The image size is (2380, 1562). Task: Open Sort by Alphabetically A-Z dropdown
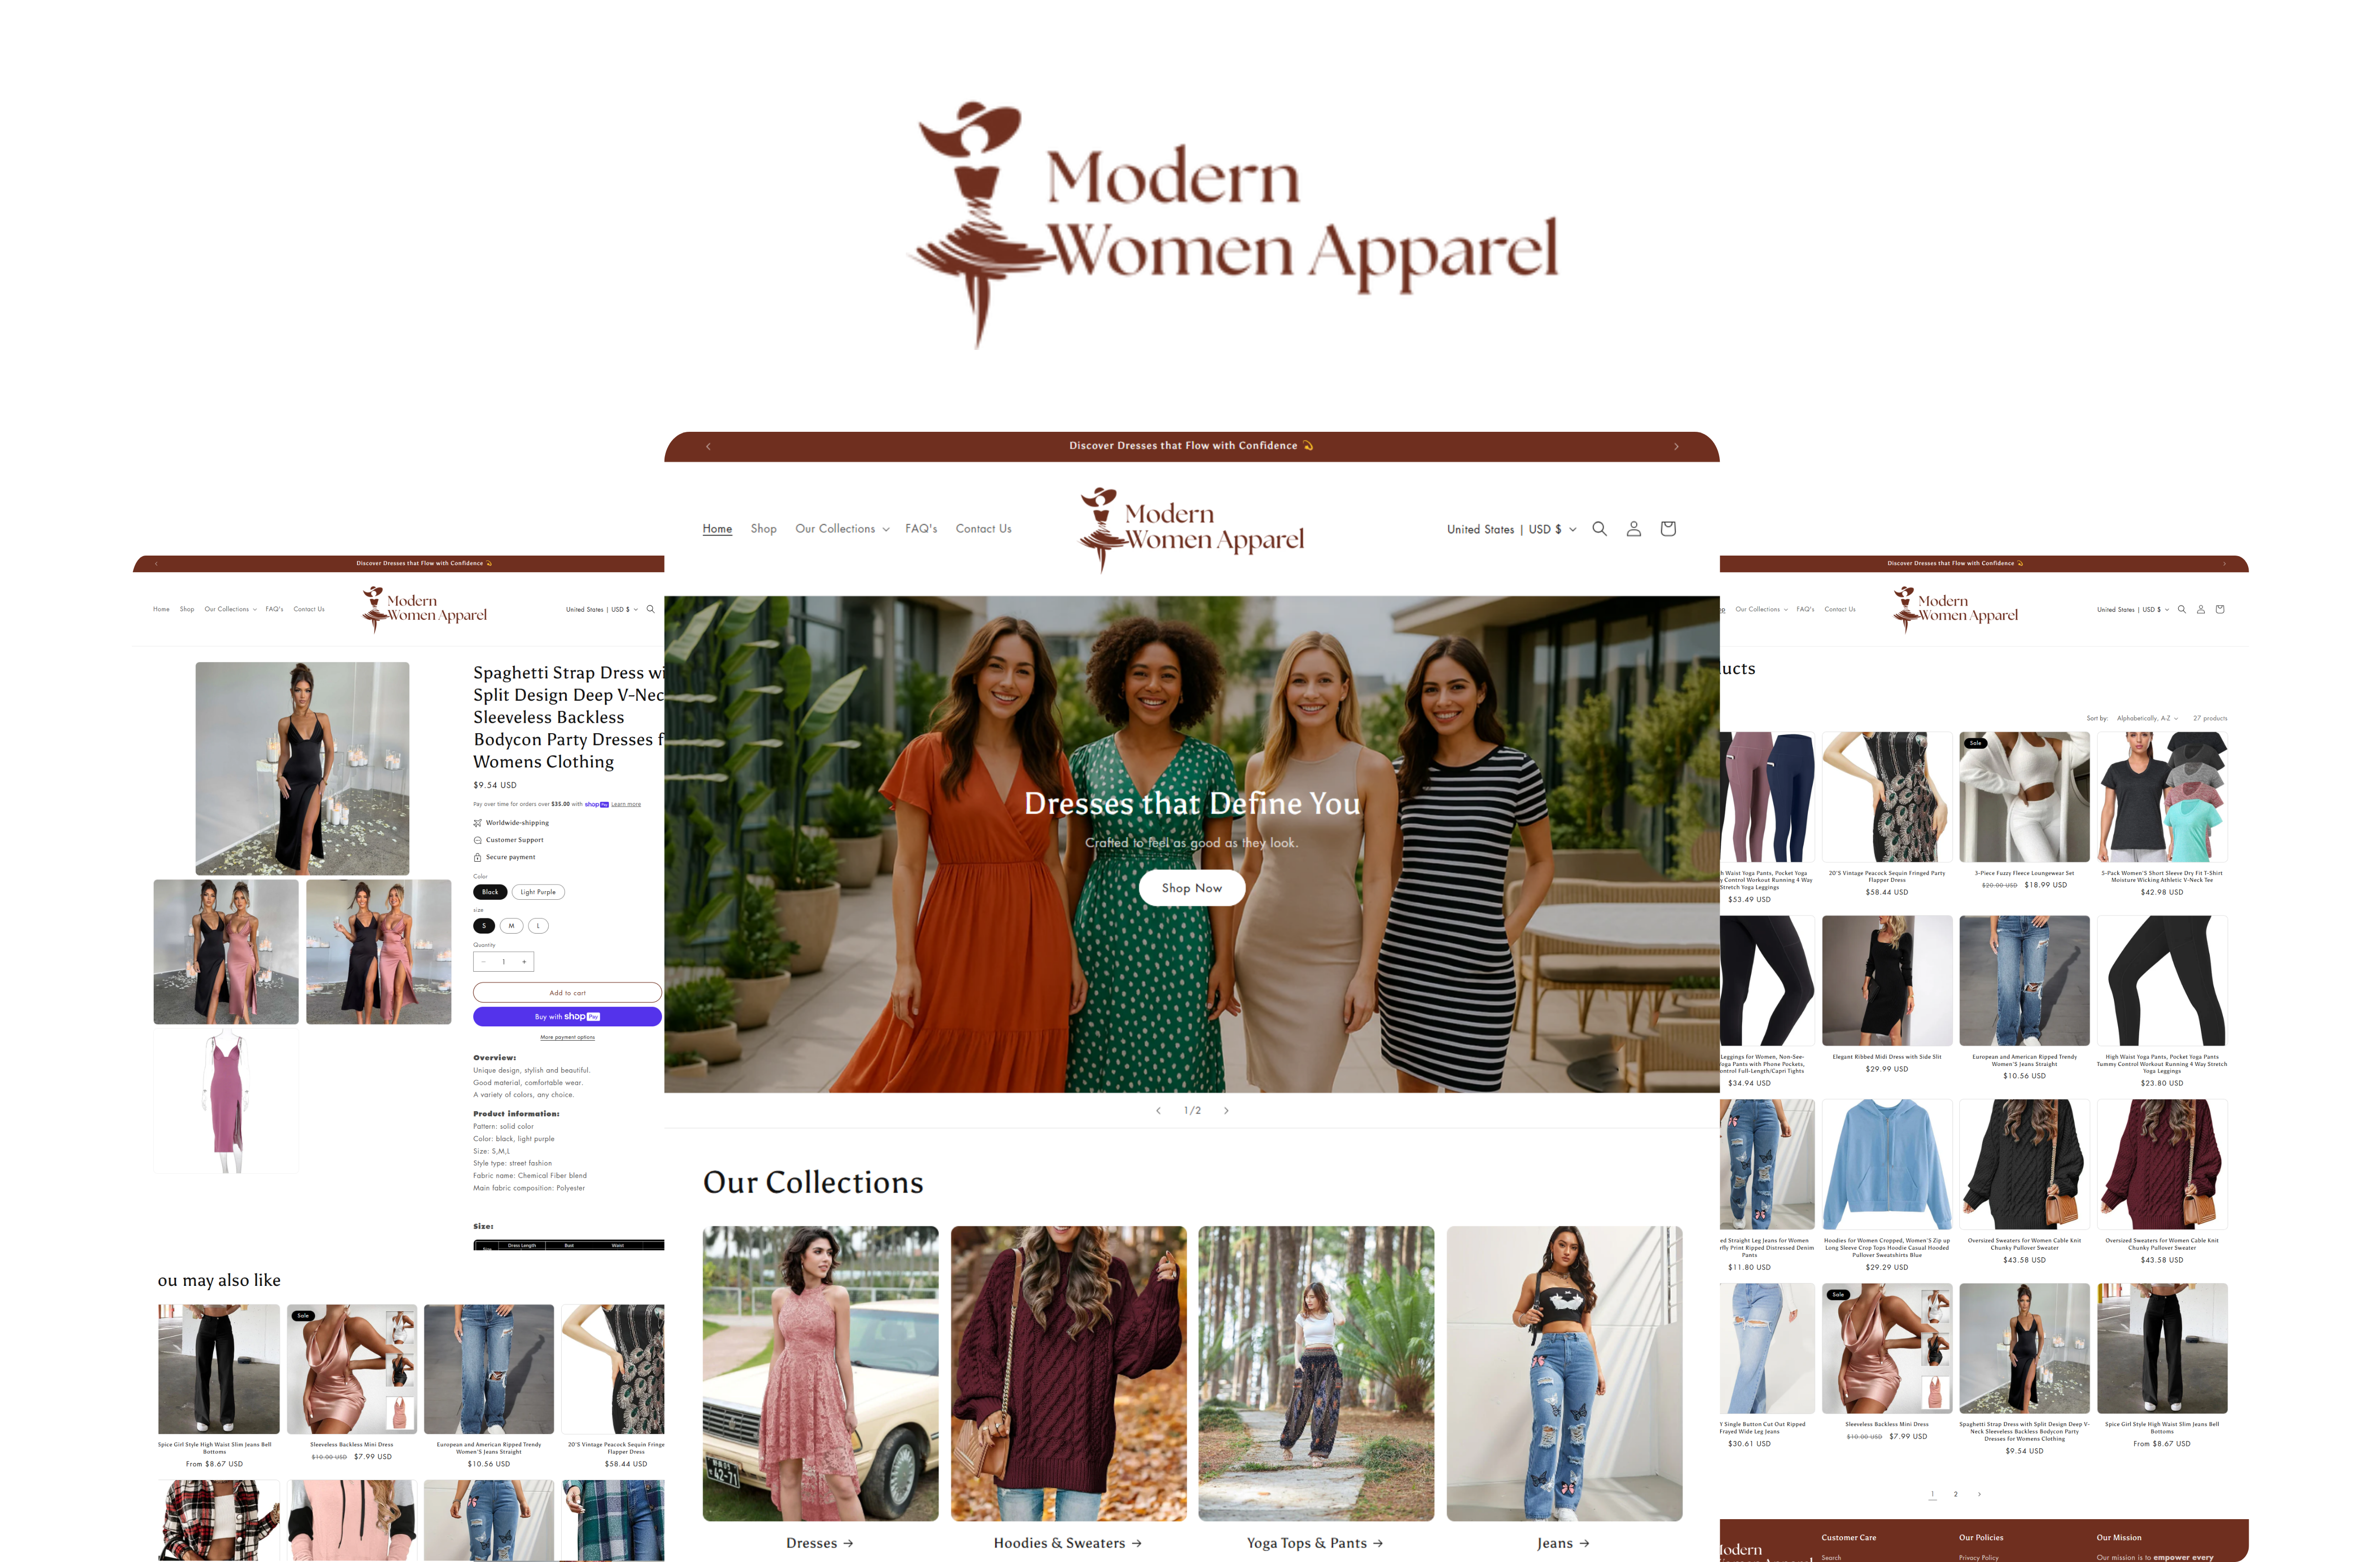click(x=2146, y=718)
